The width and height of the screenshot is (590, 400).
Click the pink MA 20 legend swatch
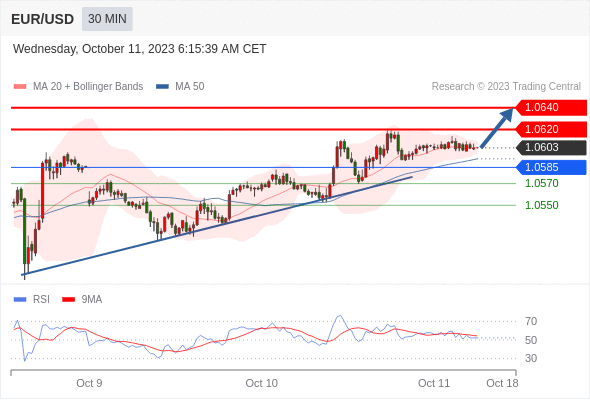[20, 87]
